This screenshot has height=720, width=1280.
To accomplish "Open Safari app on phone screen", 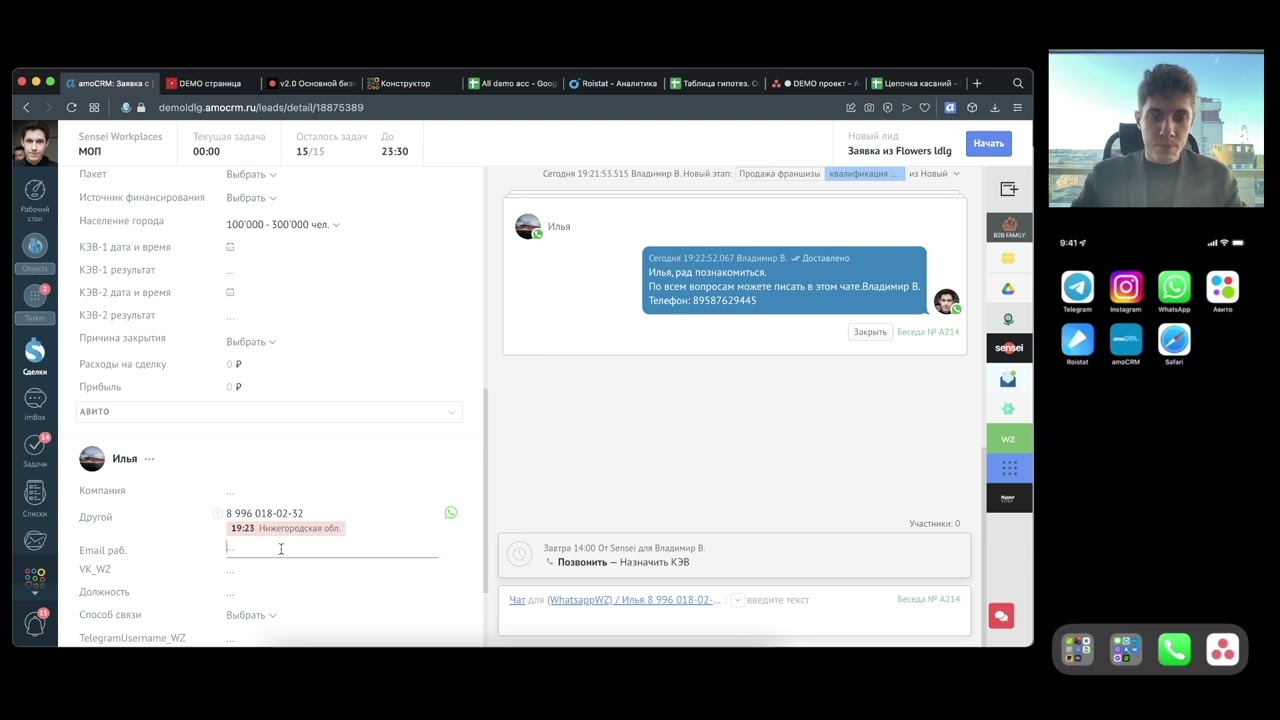I will click(1174, 341).
